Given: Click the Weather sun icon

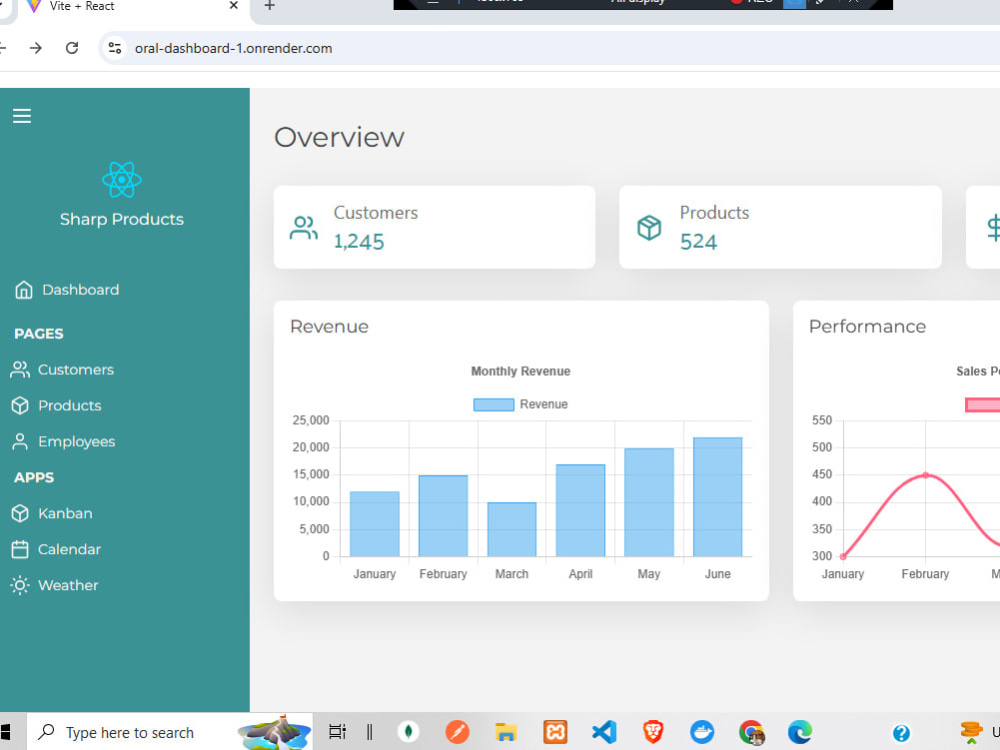Looking at the screenshot, I should (x=20, y=585).
